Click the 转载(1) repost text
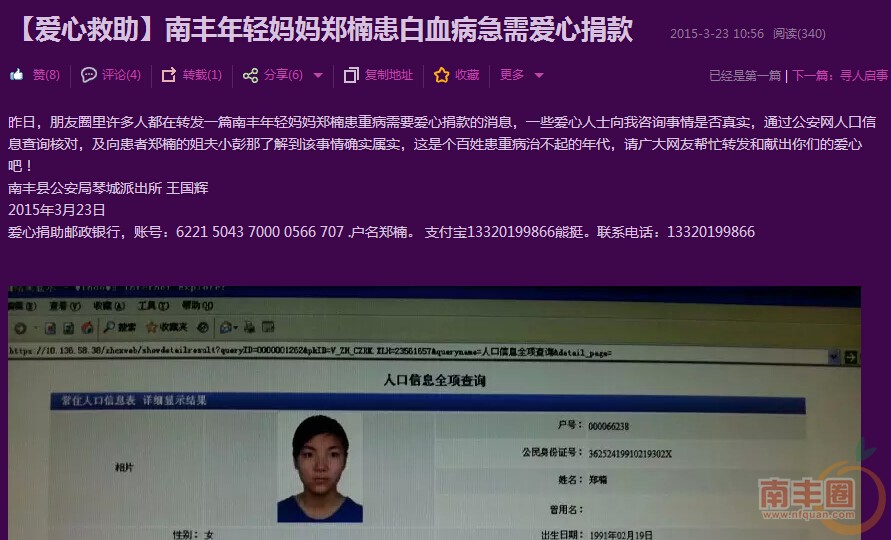Image resolution: width=891 pixels, height=540 pixels. pyautogui.click(x=202, y=75)
